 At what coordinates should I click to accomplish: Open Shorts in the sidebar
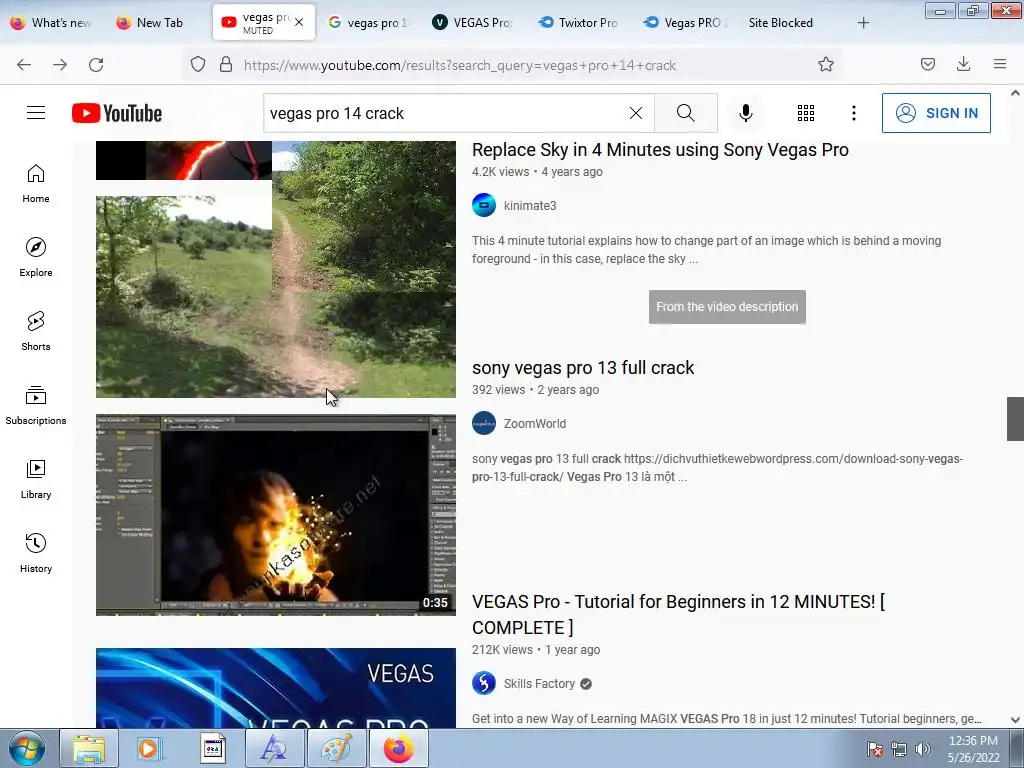coord(36,331)
